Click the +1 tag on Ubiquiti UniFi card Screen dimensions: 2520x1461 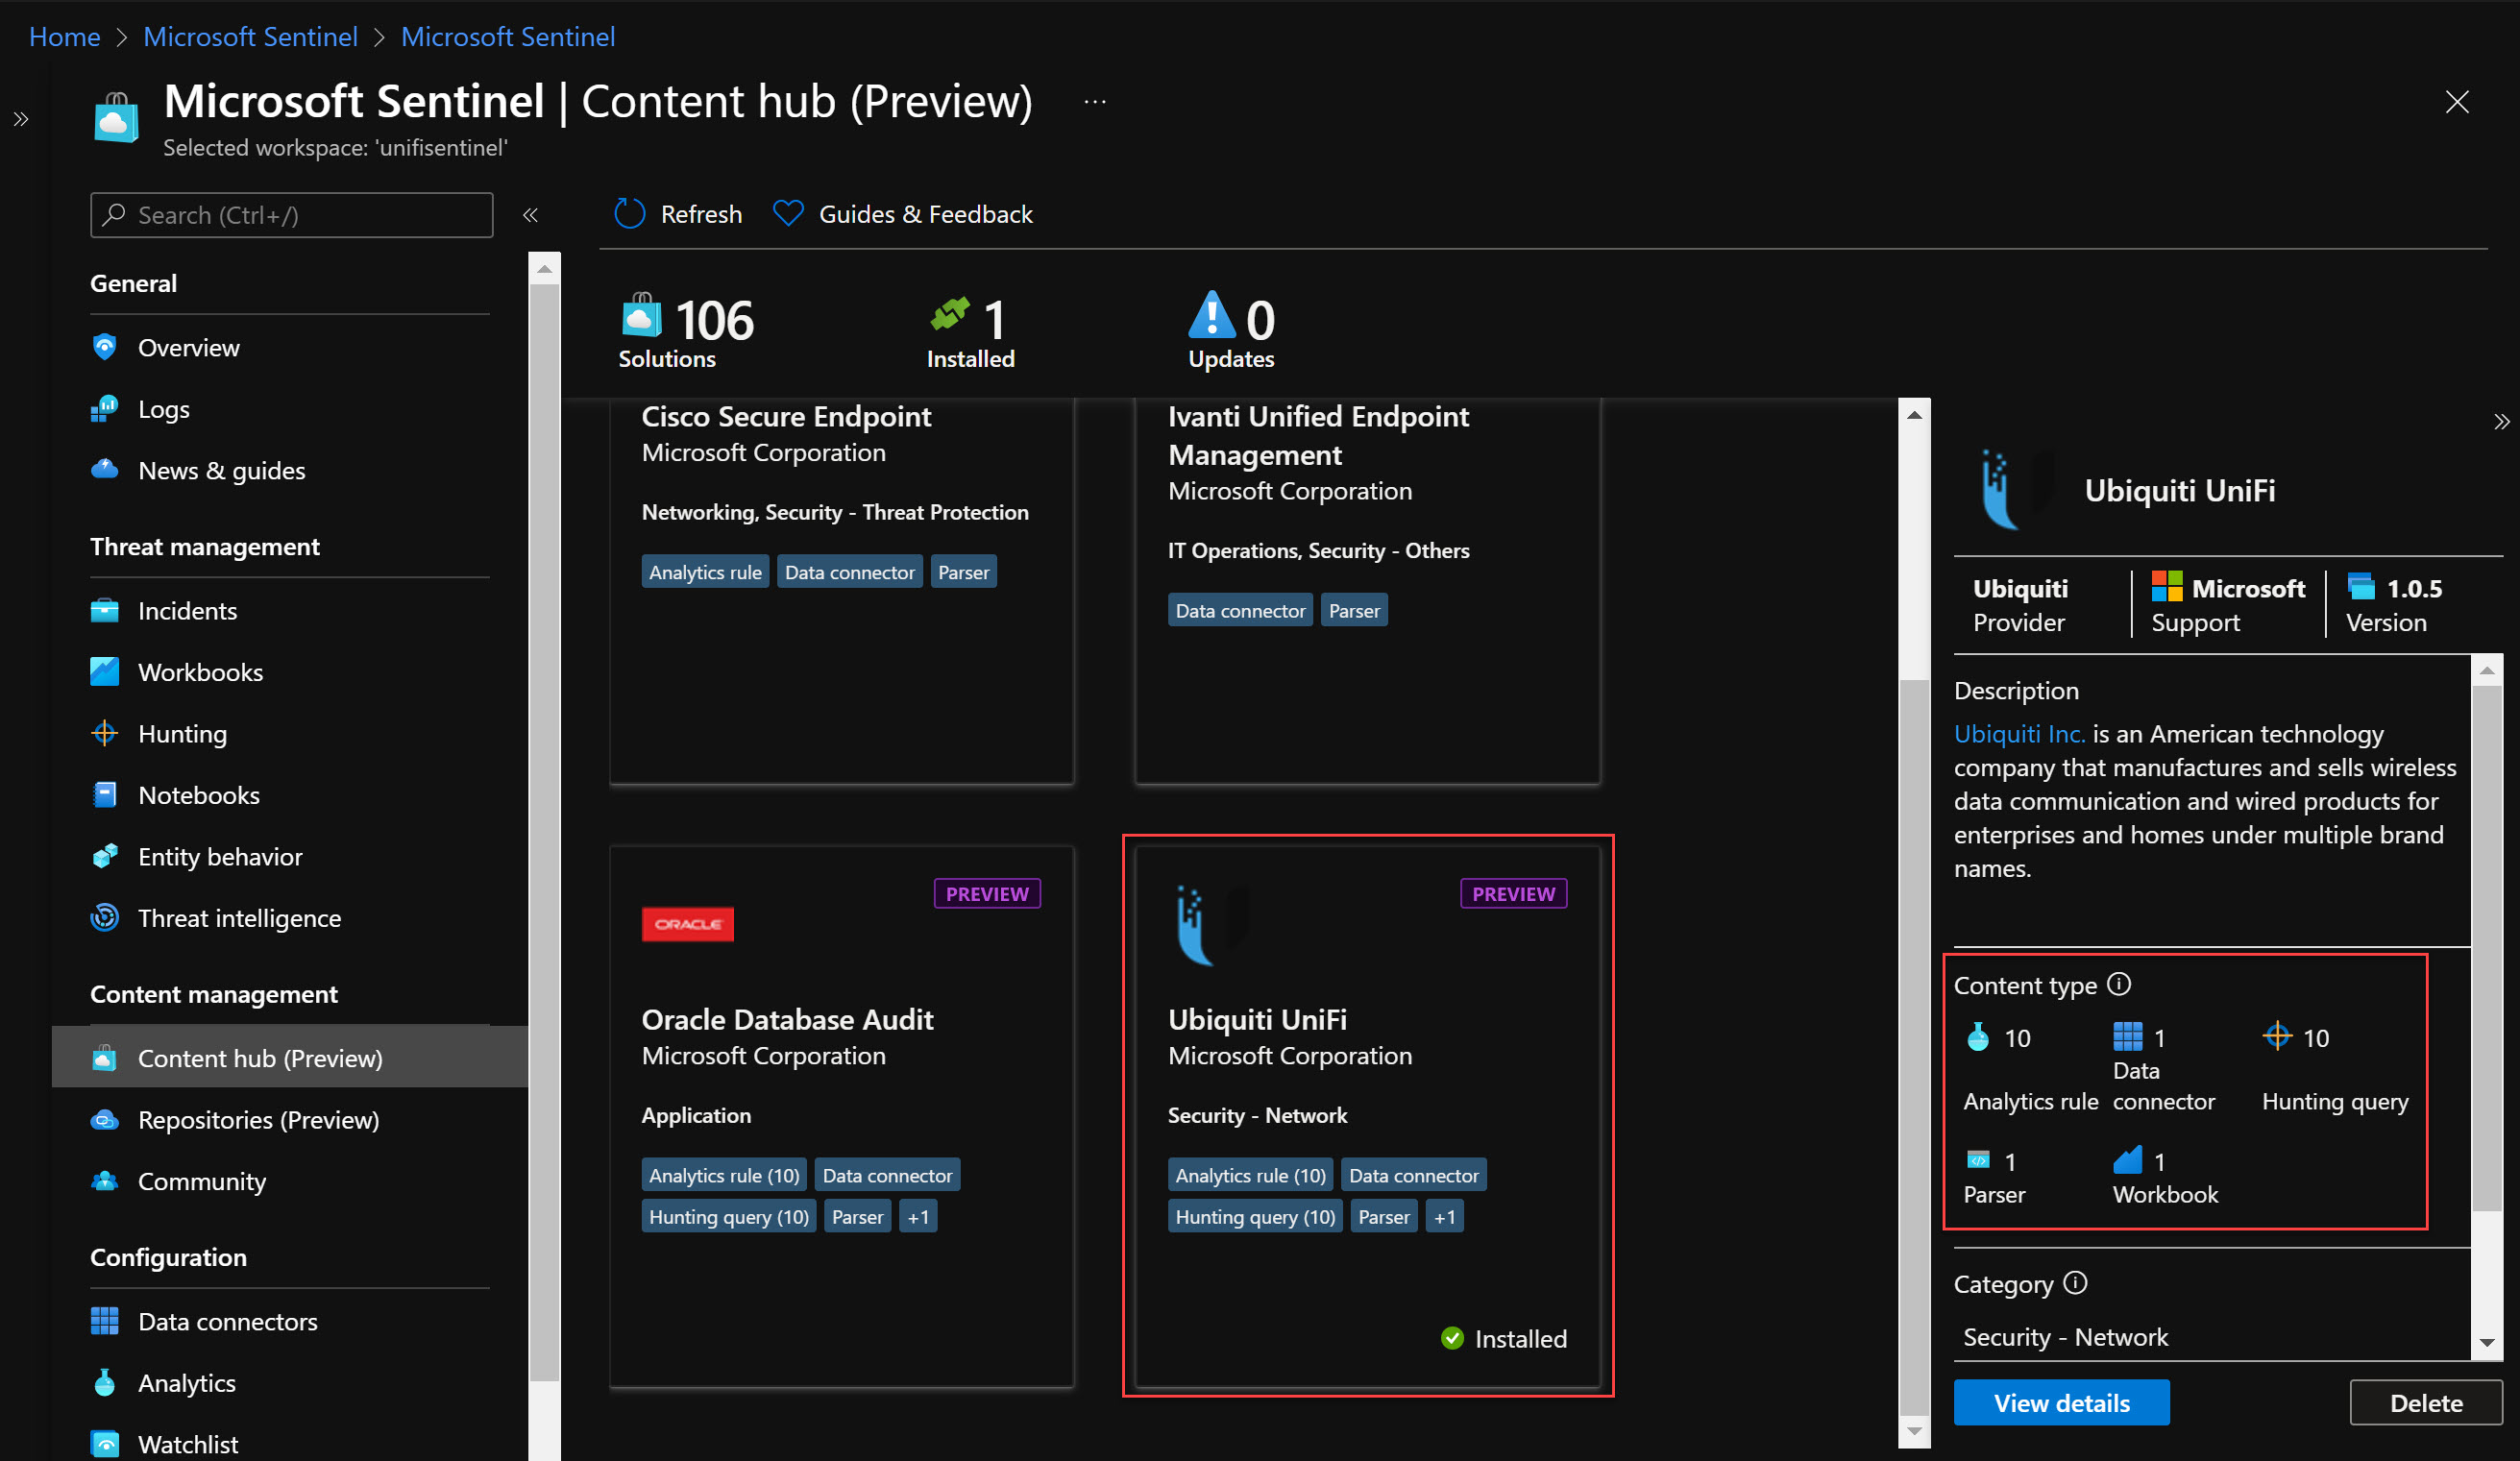[1444, 1217]
